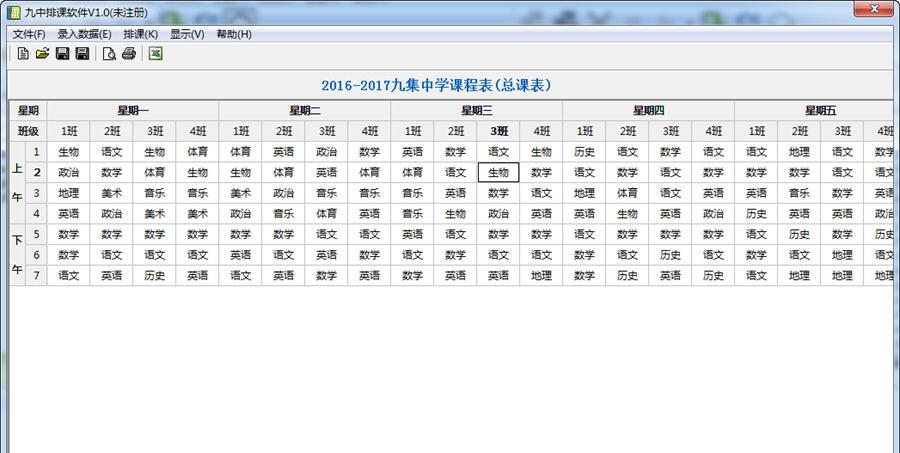
Task: Select Thursday 1班 period 1 历史 cell
Action: coord(584,152)
